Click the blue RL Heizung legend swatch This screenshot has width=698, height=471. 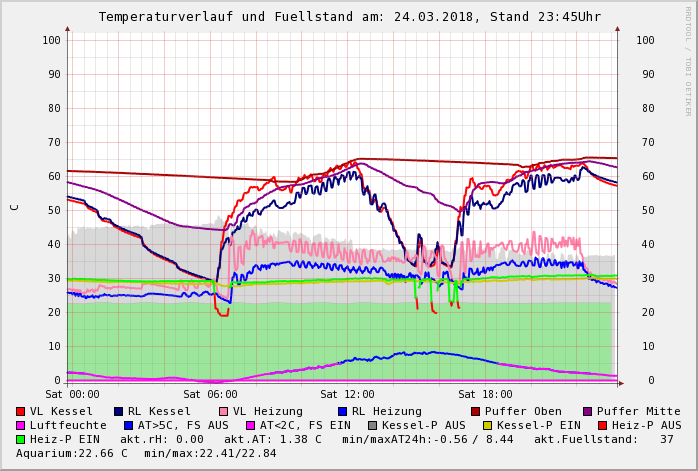click(x=342, y=412)
